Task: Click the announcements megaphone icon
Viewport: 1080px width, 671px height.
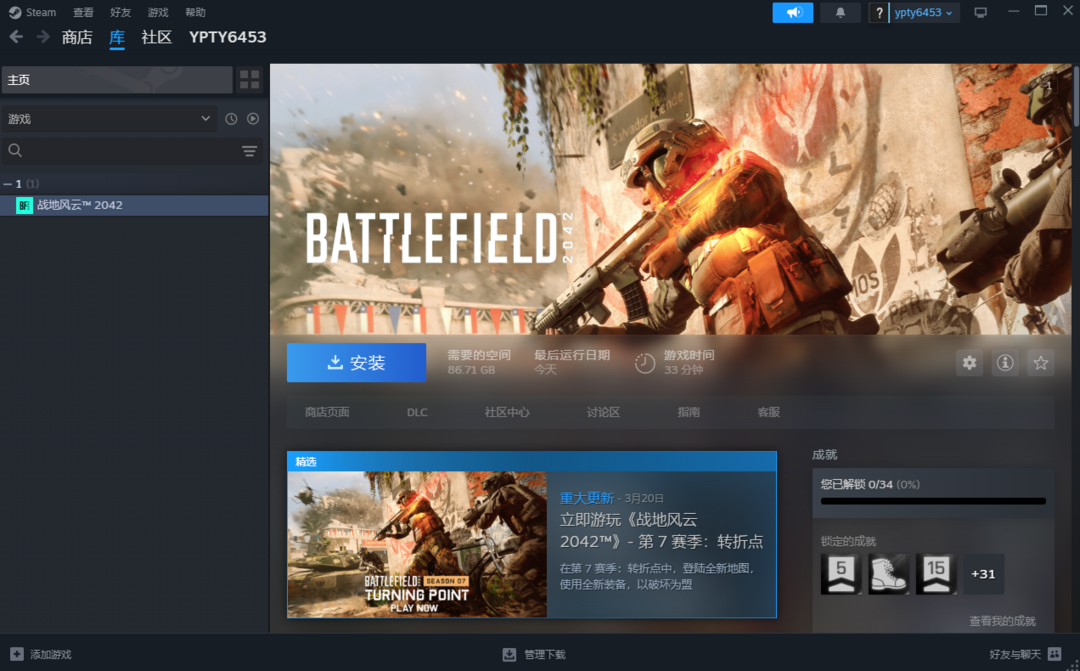Action: [x=793, y=12]
